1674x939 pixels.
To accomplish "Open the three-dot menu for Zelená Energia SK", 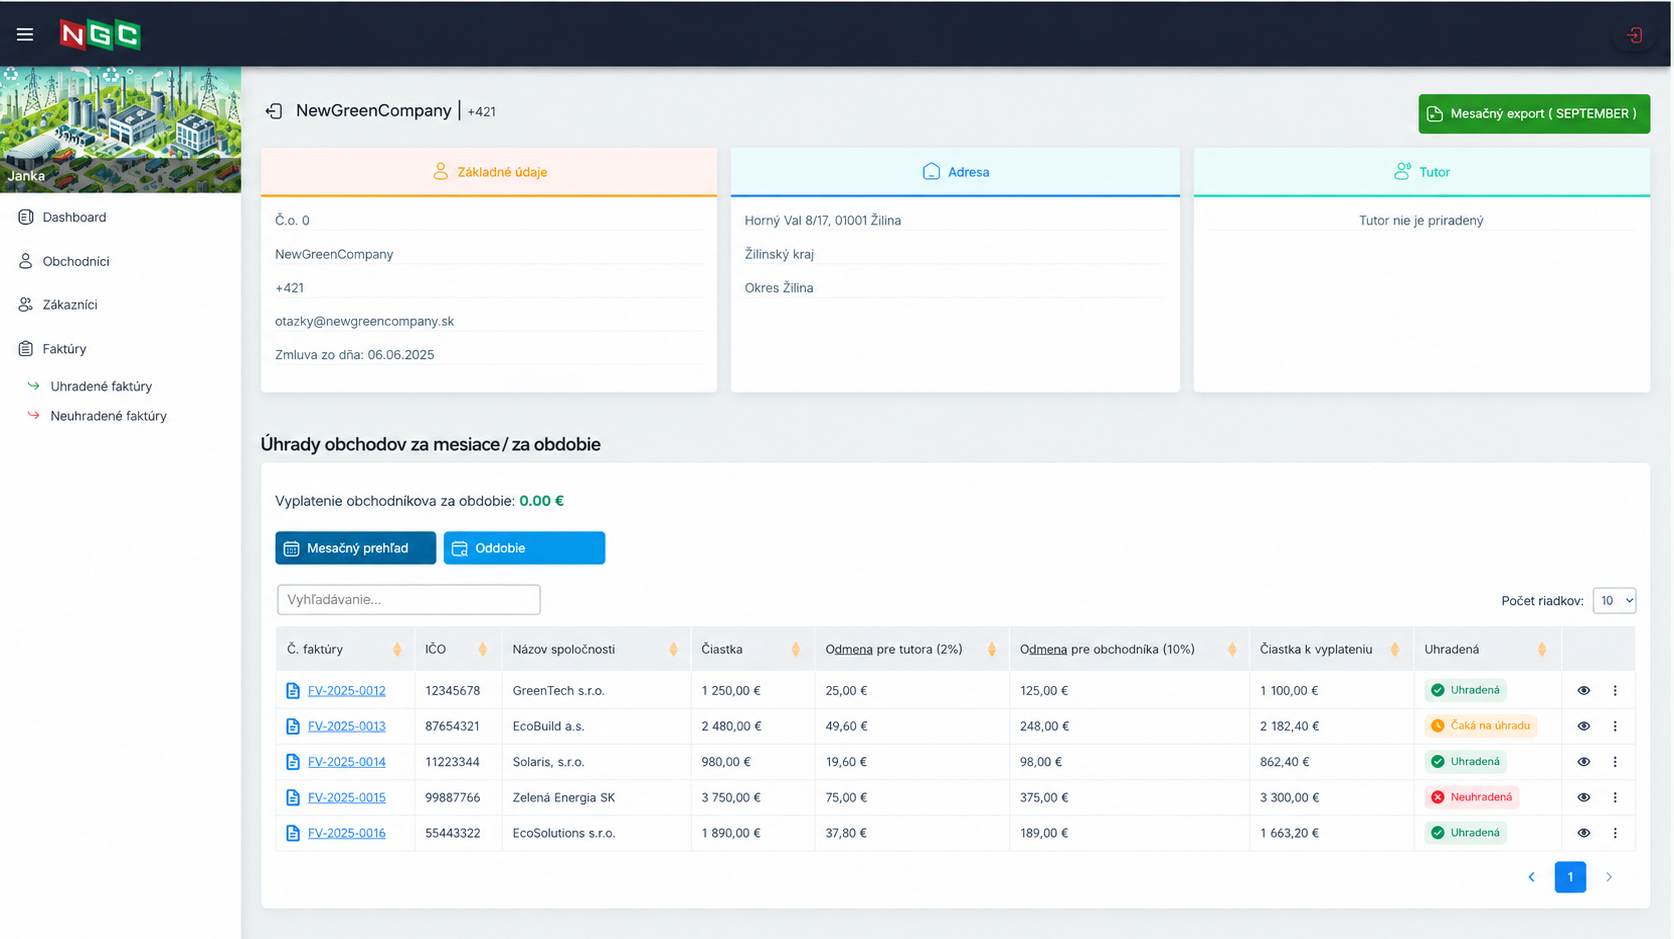I will 1615,798.
